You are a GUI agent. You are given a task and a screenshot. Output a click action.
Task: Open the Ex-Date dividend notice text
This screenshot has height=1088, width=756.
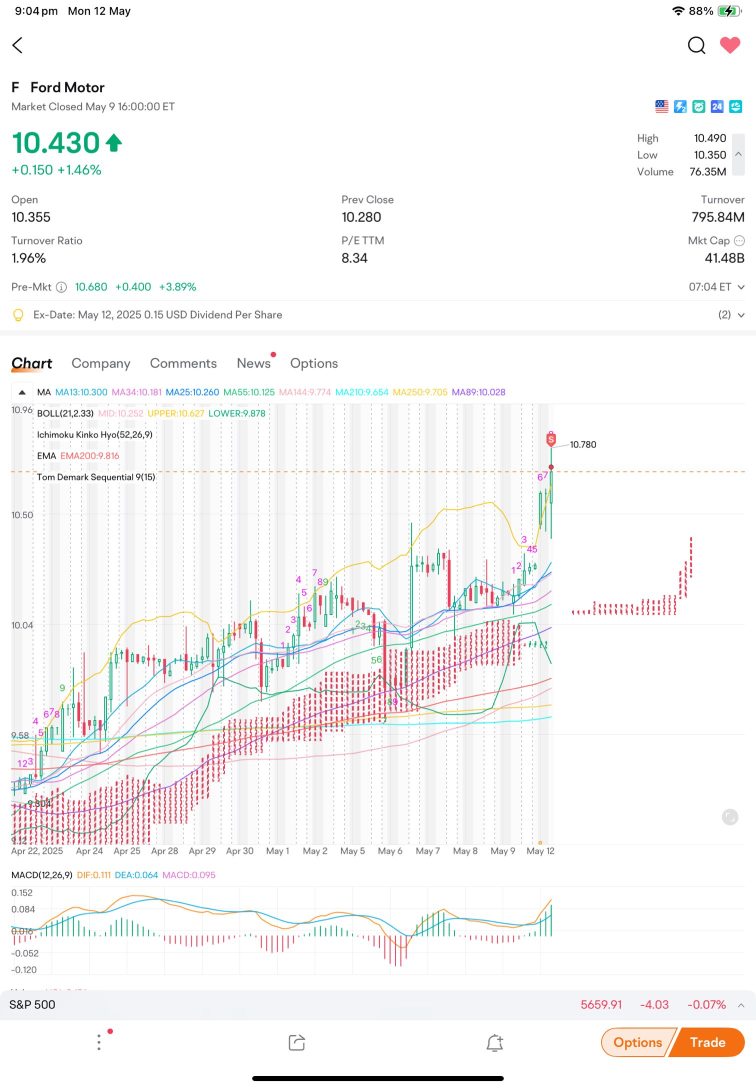coord(157,315)
